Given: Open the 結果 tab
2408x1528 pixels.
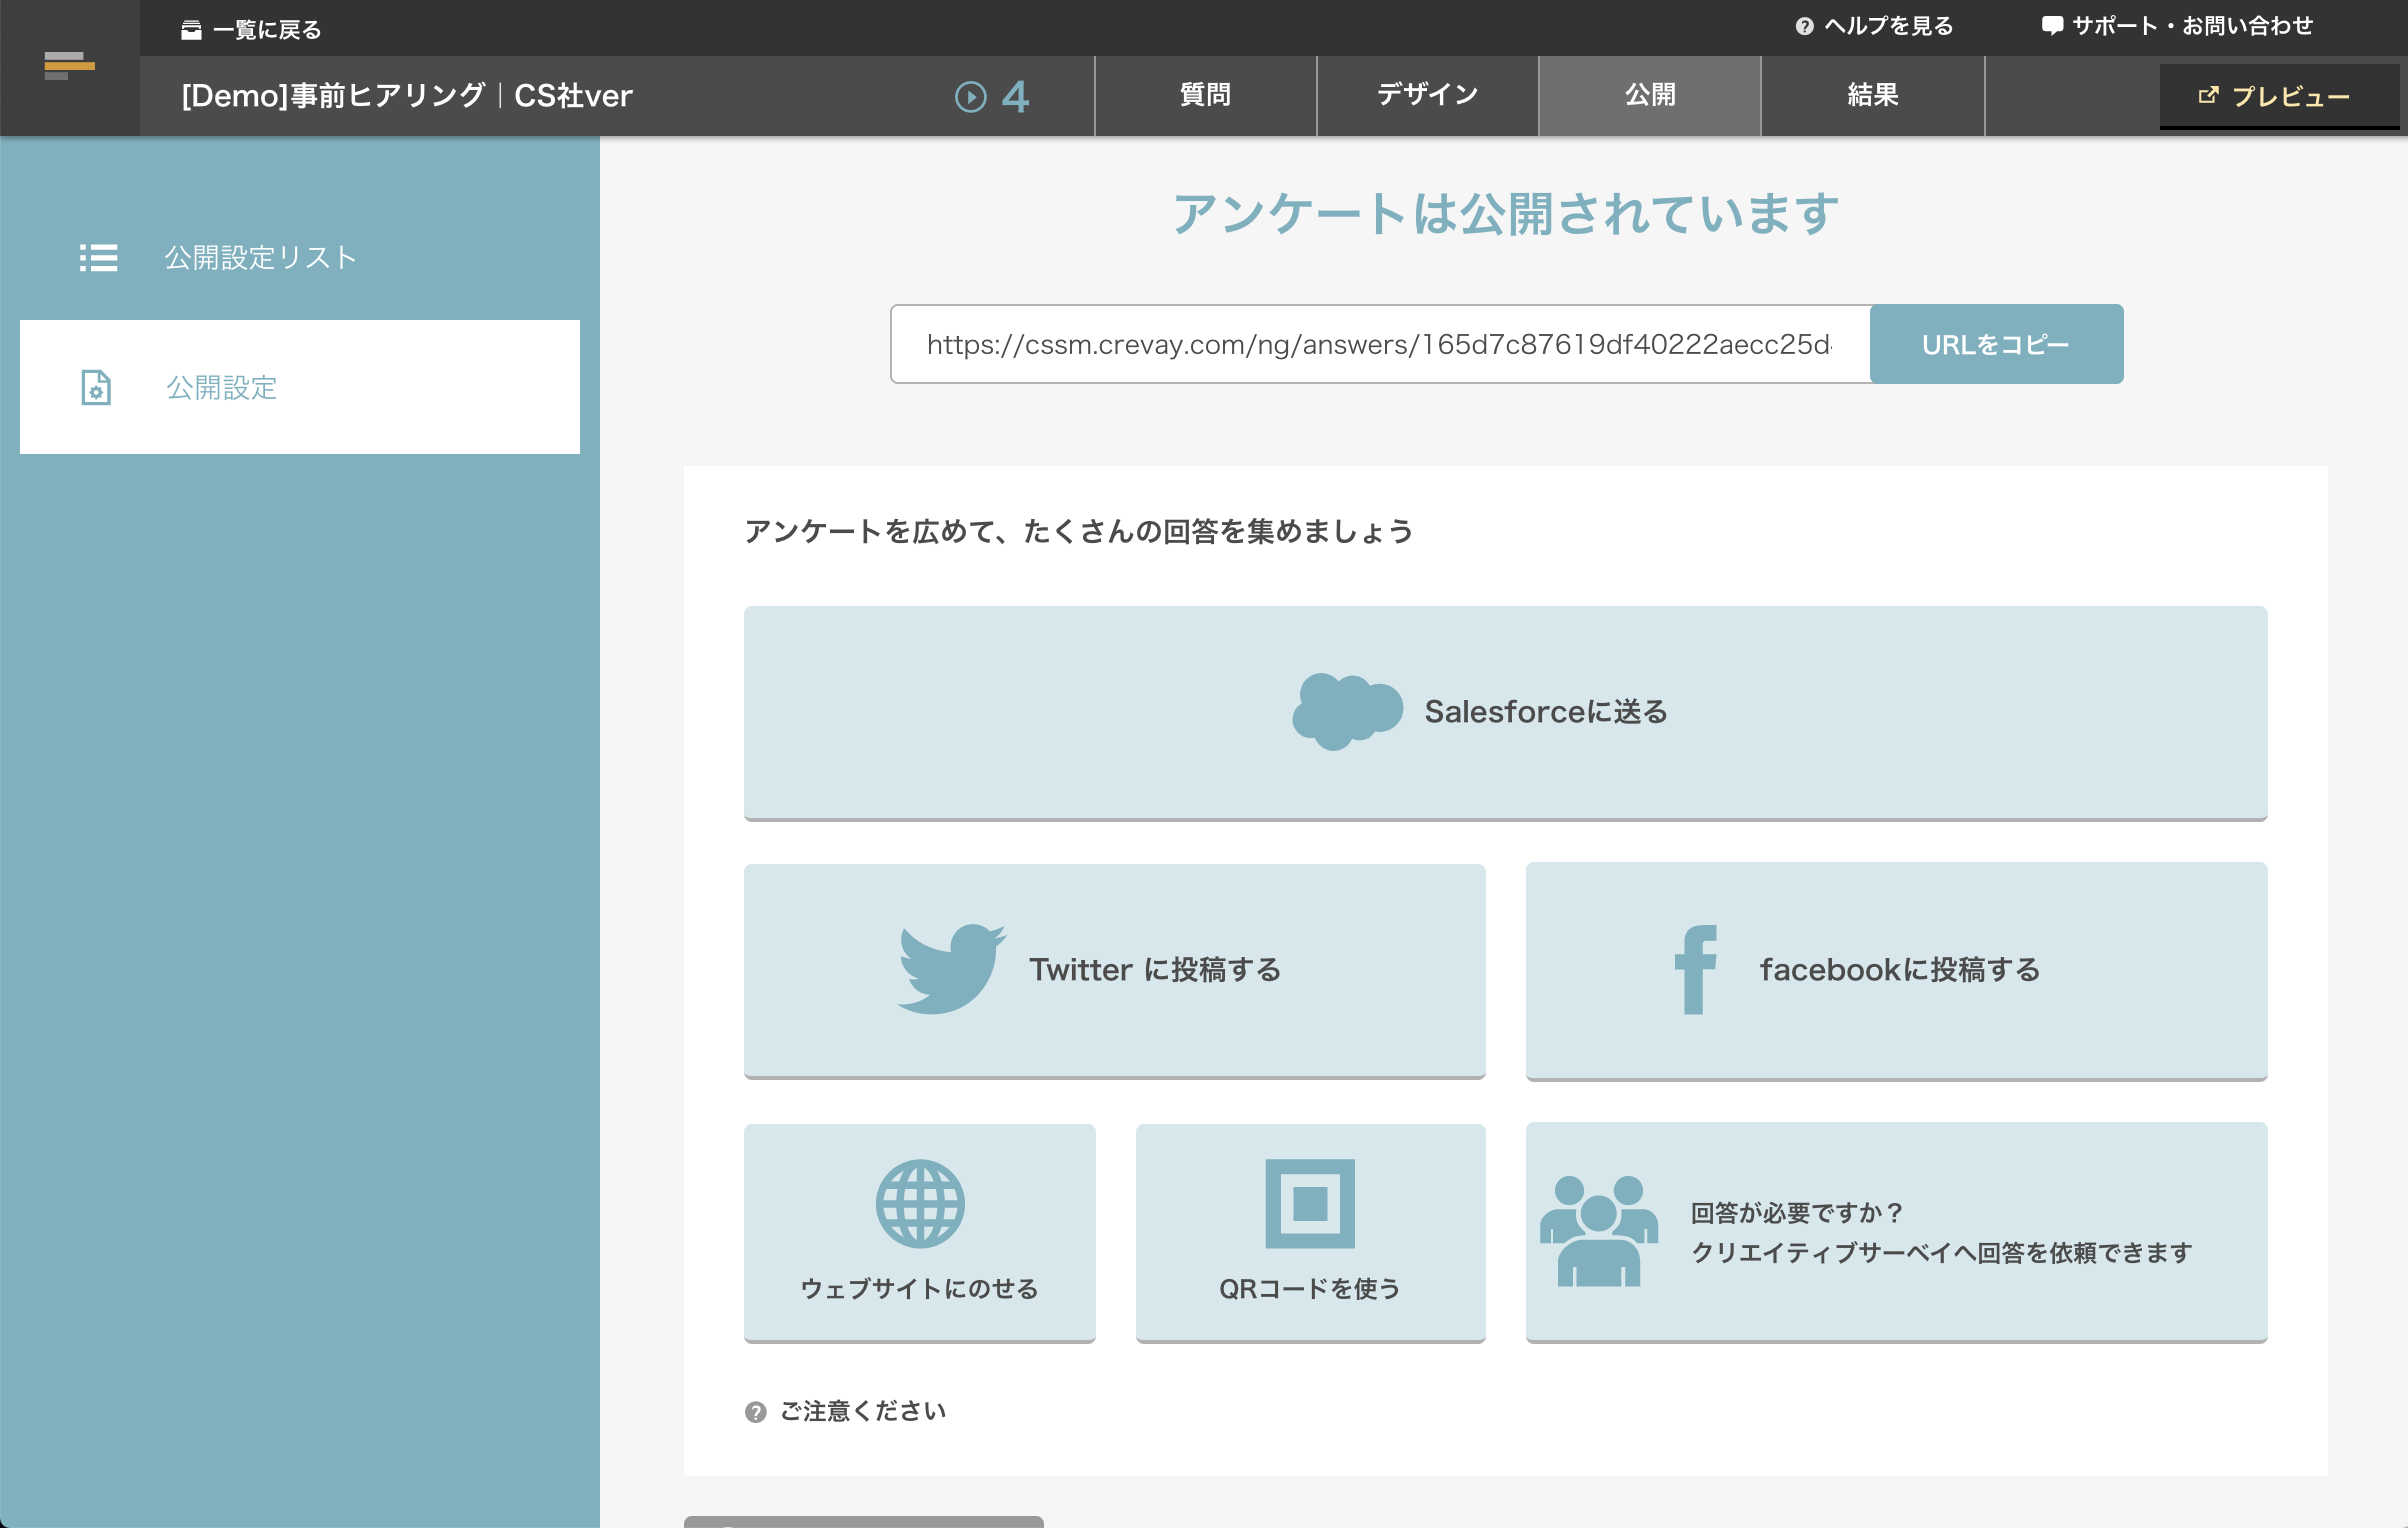Looking at the screenshot, I should tap(1872, 95).
